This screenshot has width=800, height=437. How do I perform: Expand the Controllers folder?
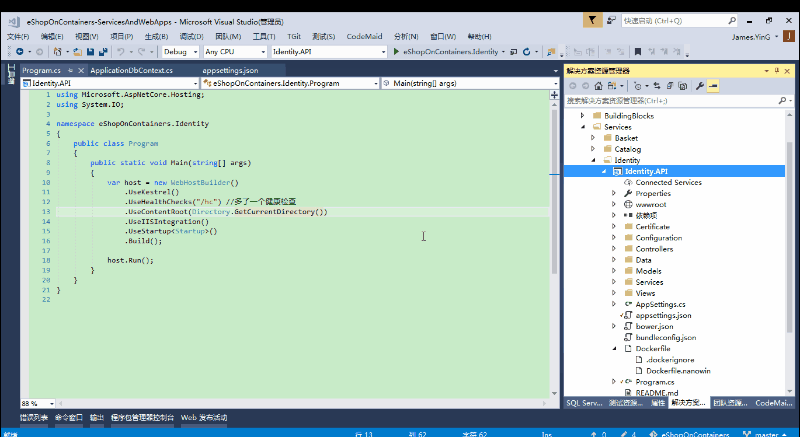click(x=614, y=249)
